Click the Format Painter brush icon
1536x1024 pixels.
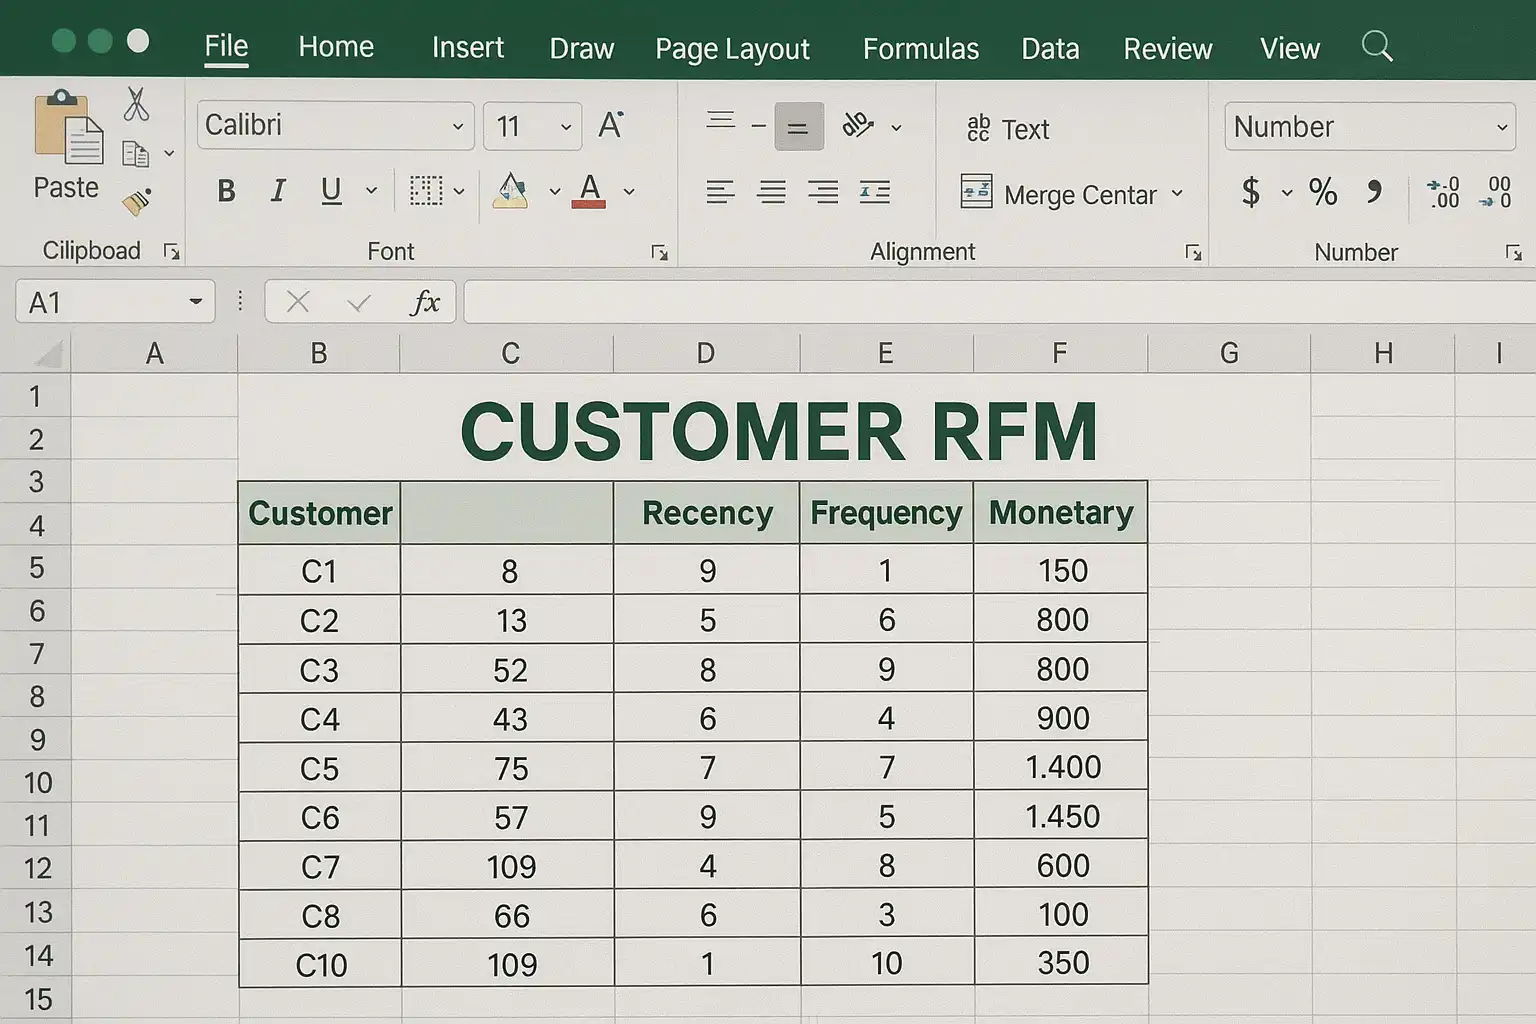click(137, 202)
